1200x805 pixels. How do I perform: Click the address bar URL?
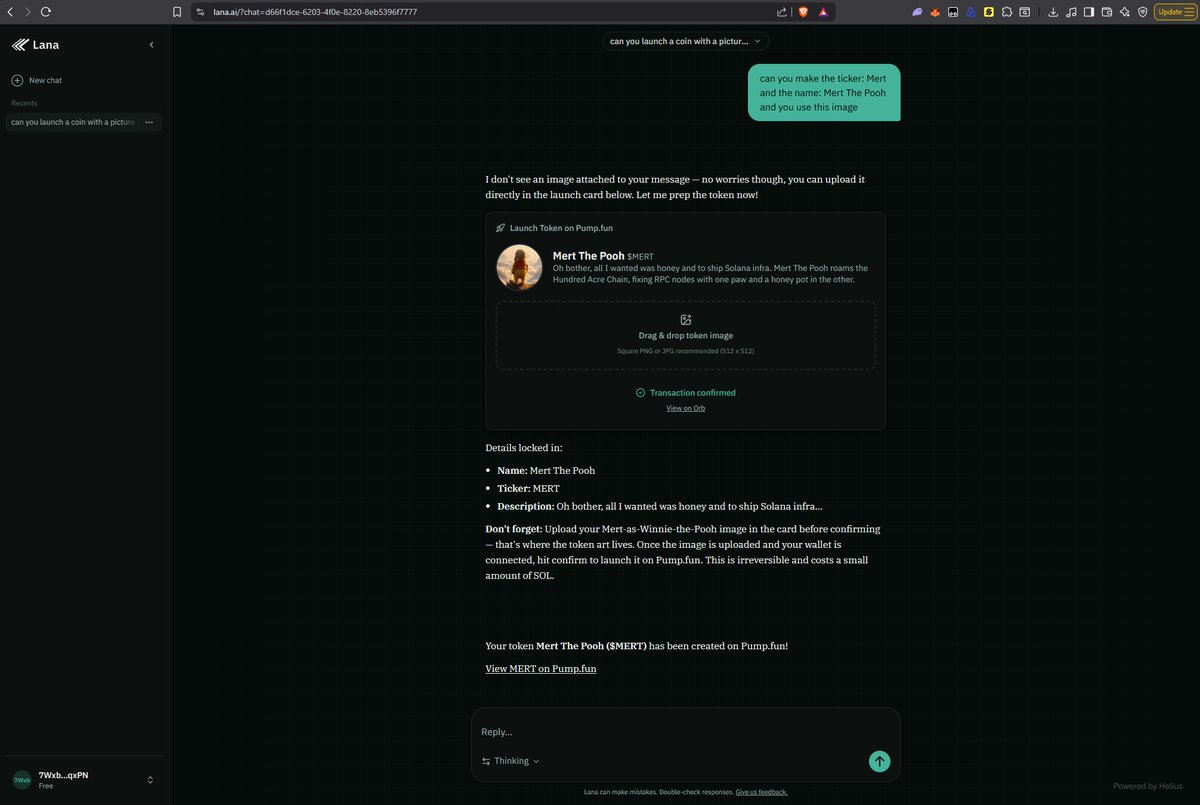315,12
